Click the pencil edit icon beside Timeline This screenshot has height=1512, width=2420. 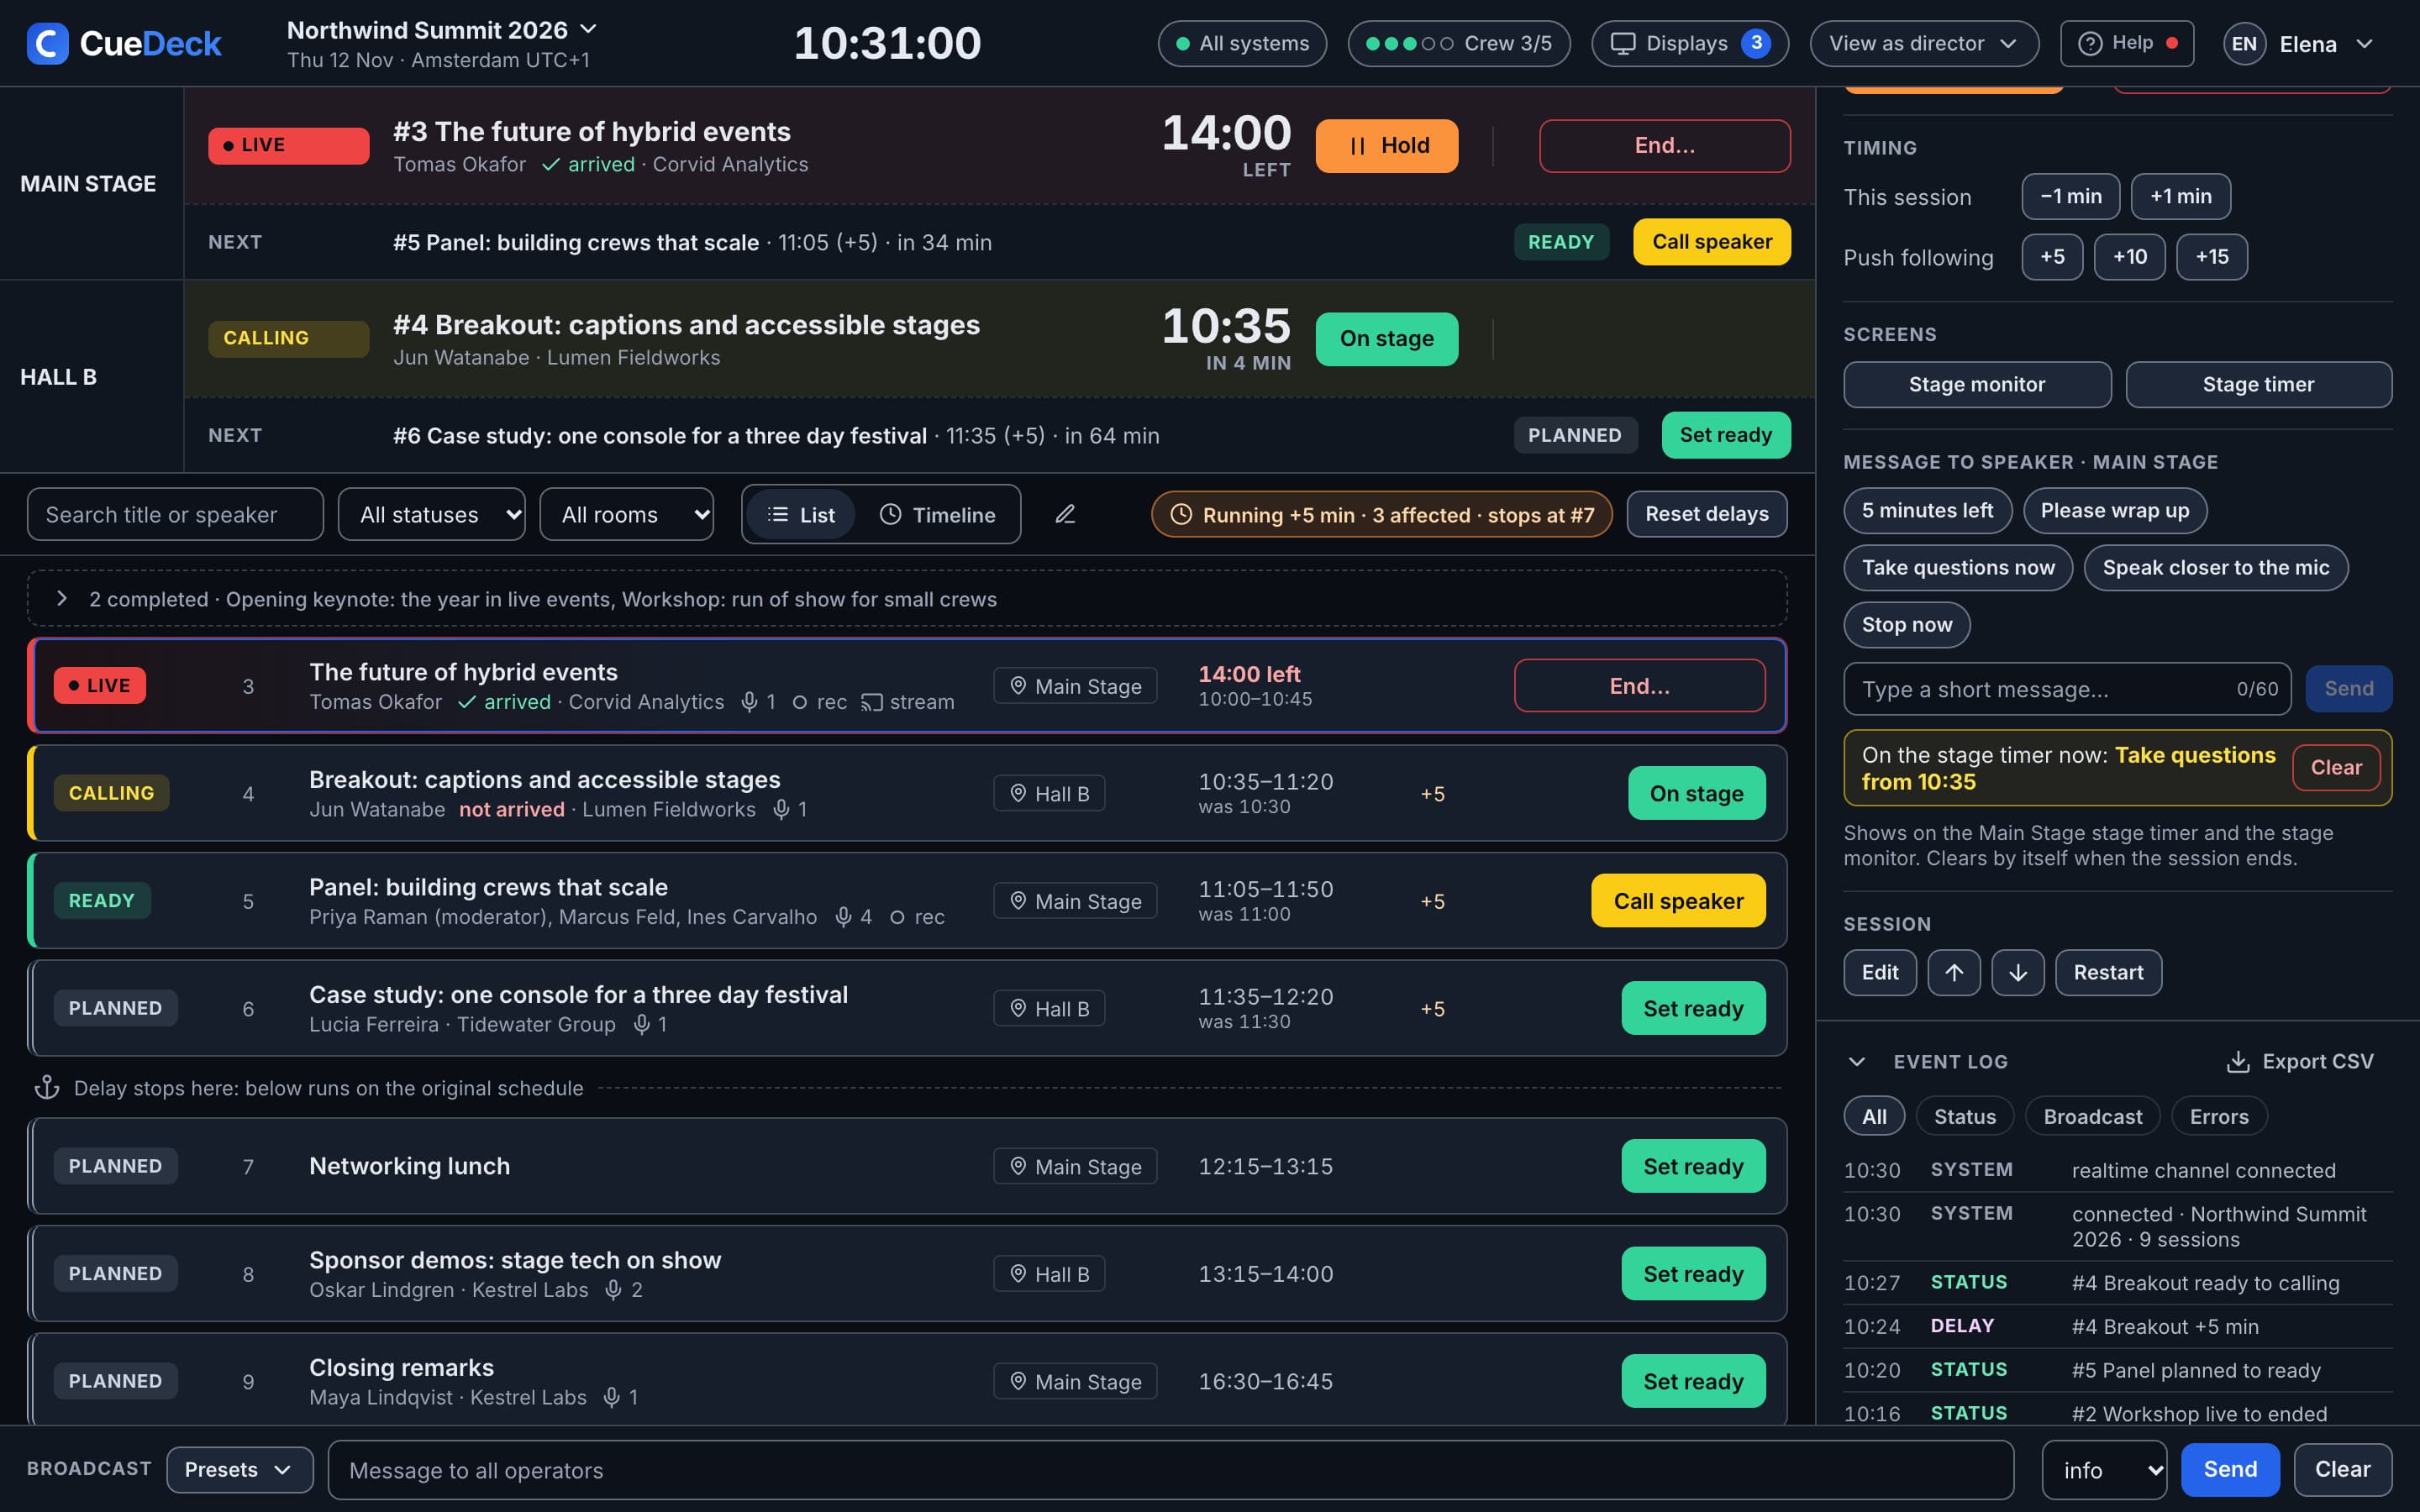pos(1065,514)
